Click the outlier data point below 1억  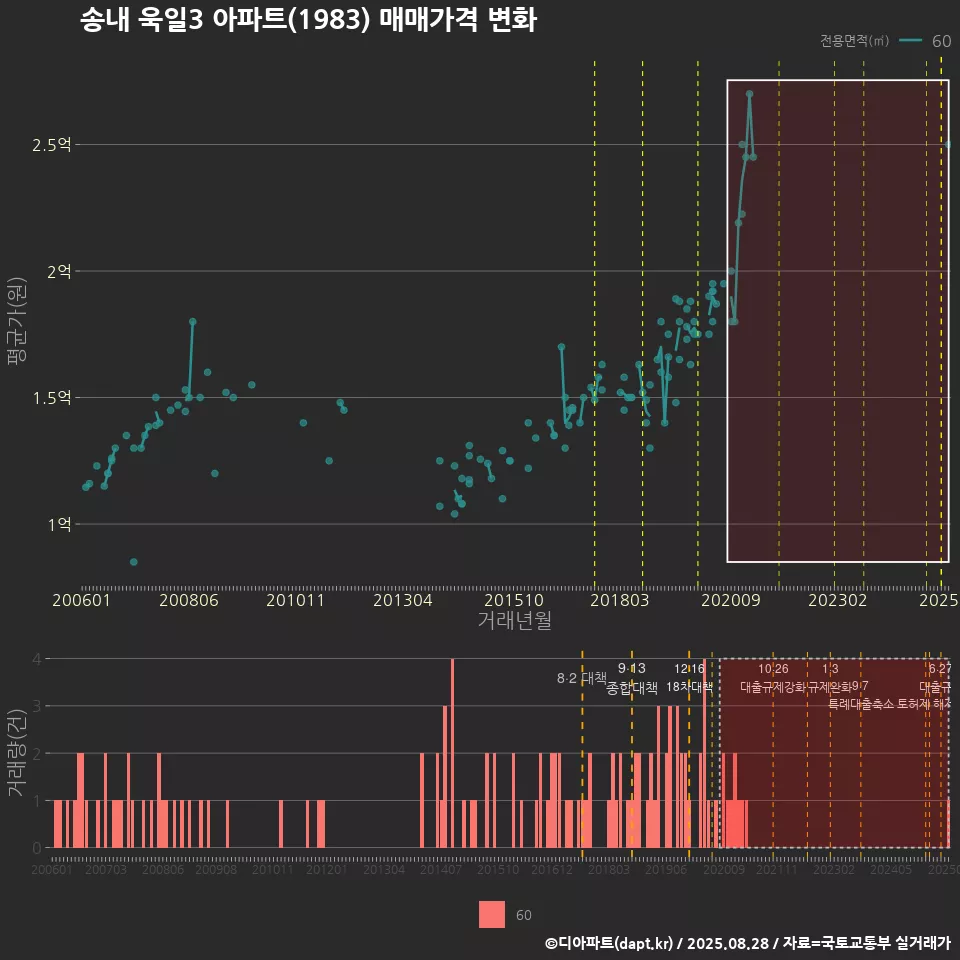pyautogui.click(x=134, y=562)
